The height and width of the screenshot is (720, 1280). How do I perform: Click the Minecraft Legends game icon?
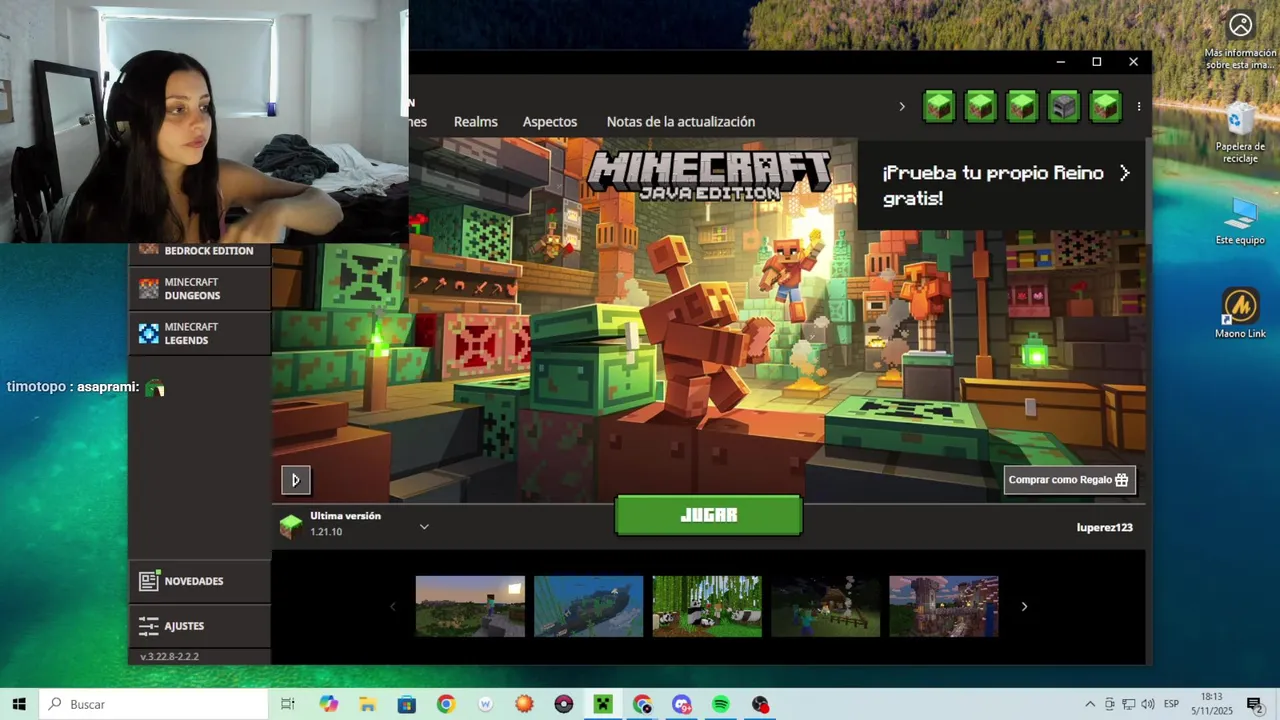149,334
